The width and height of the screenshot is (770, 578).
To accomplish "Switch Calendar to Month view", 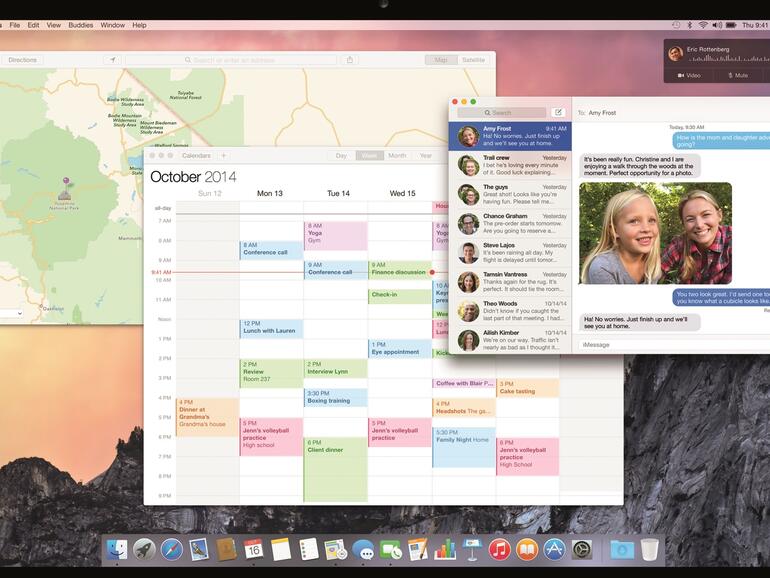I will 397,156.
